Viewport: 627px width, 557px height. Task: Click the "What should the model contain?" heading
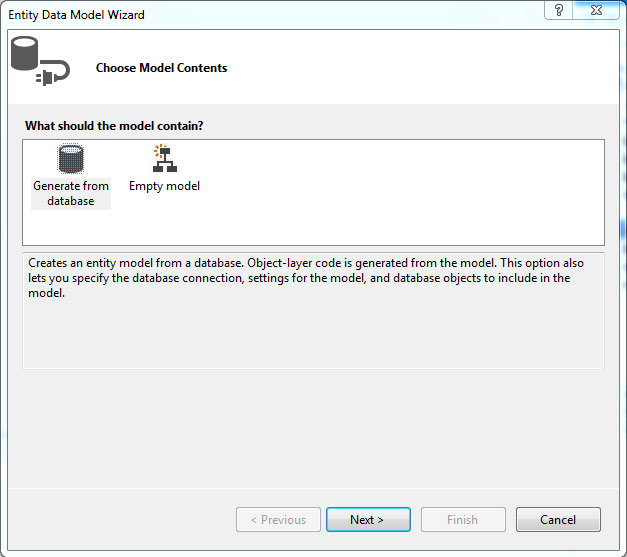coord(114,126)
